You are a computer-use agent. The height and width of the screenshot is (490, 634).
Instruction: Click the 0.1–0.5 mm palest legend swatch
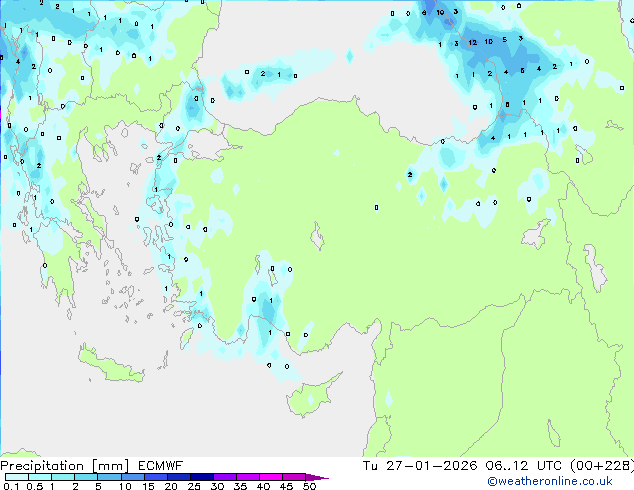[17, 477]
